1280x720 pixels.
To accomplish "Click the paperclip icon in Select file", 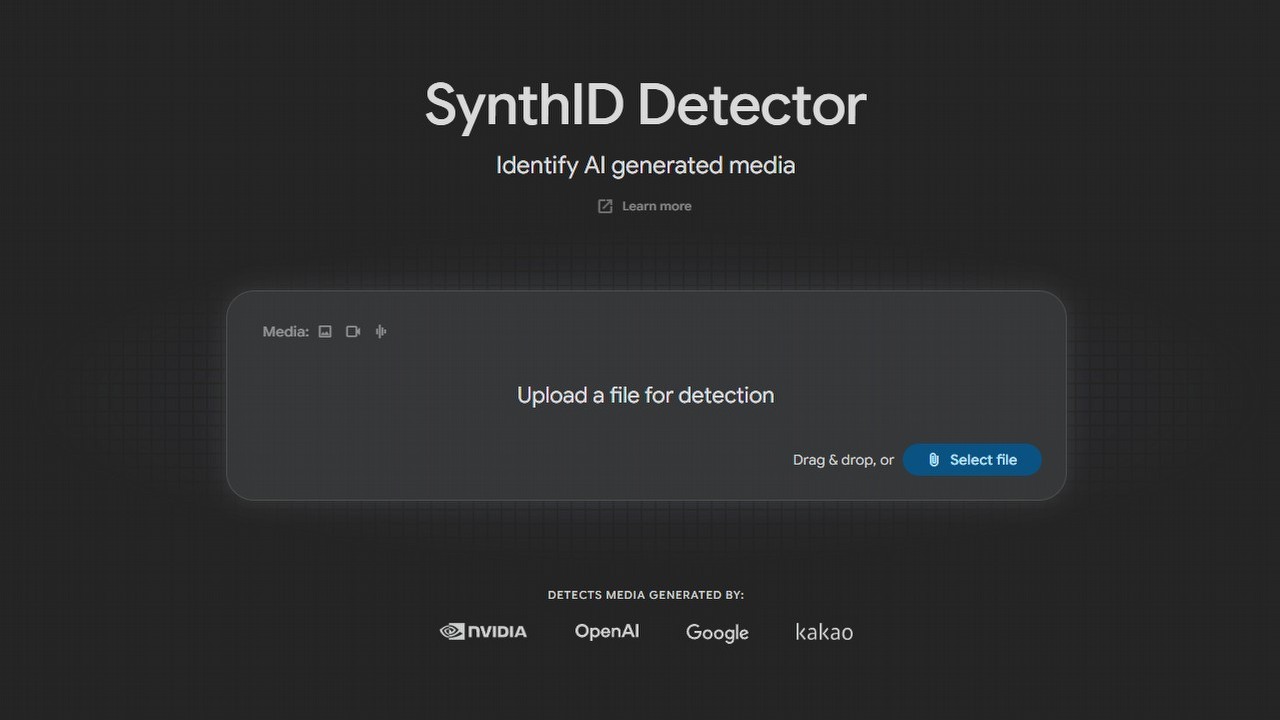I will (x=933, y=460).
